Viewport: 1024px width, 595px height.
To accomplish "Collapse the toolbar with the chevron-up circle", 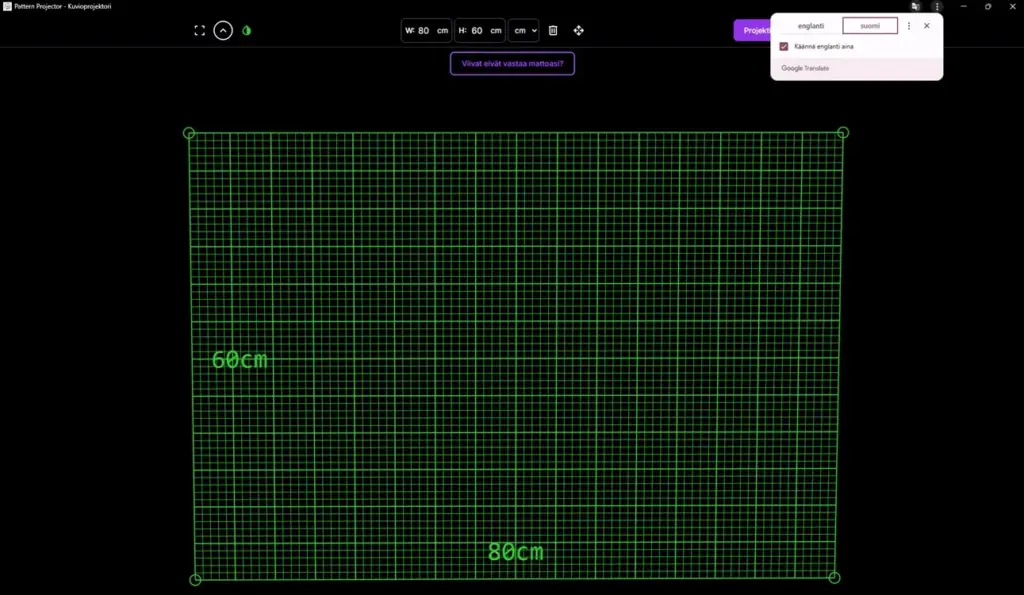I will point(223,31).
